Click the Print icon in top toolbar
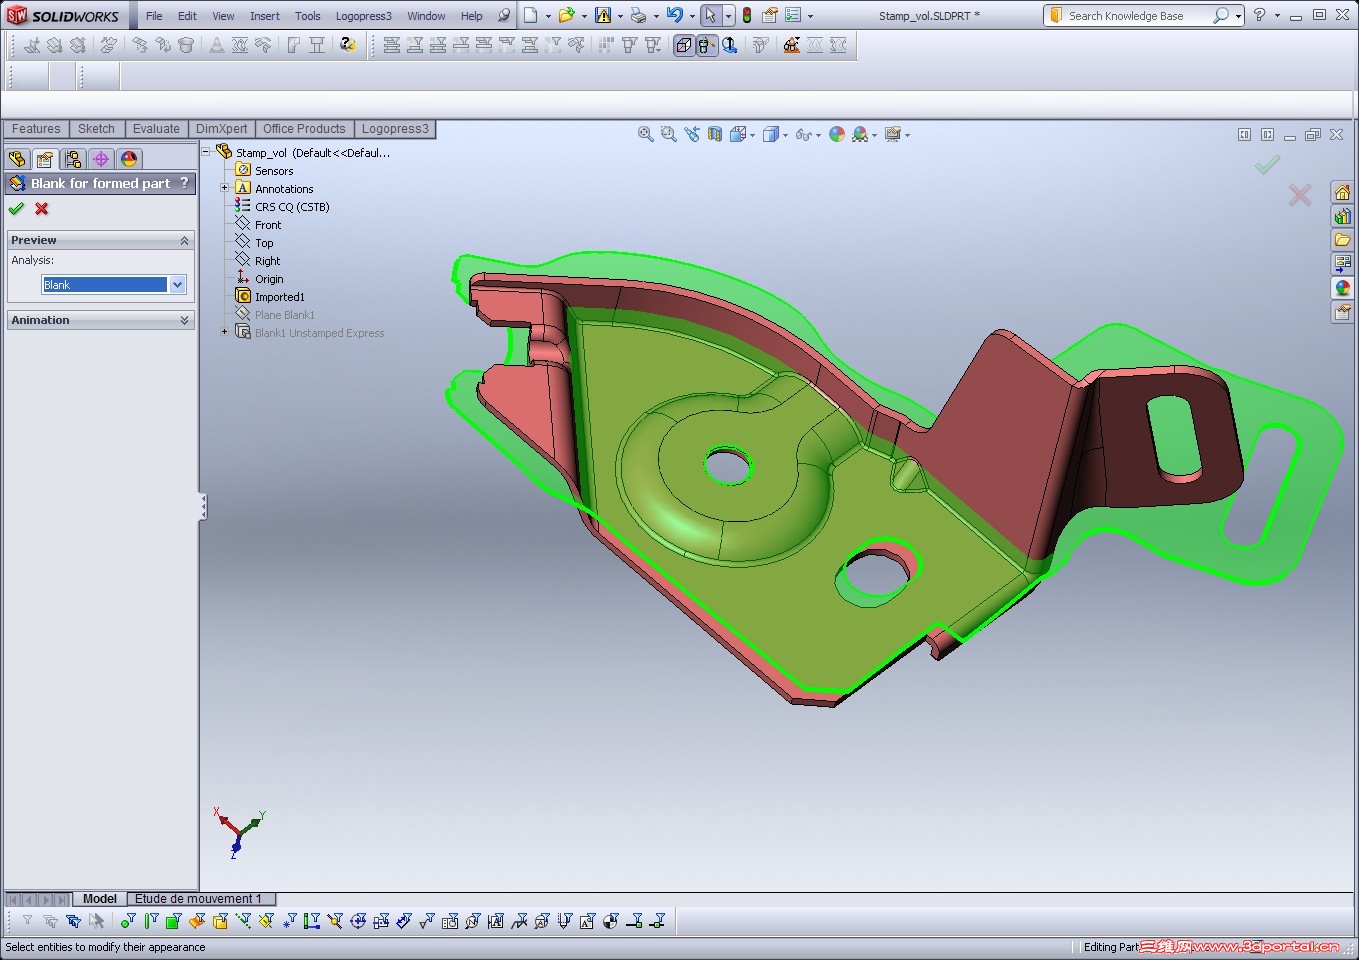Screen dimensions: 1359x960 (637, 15)
